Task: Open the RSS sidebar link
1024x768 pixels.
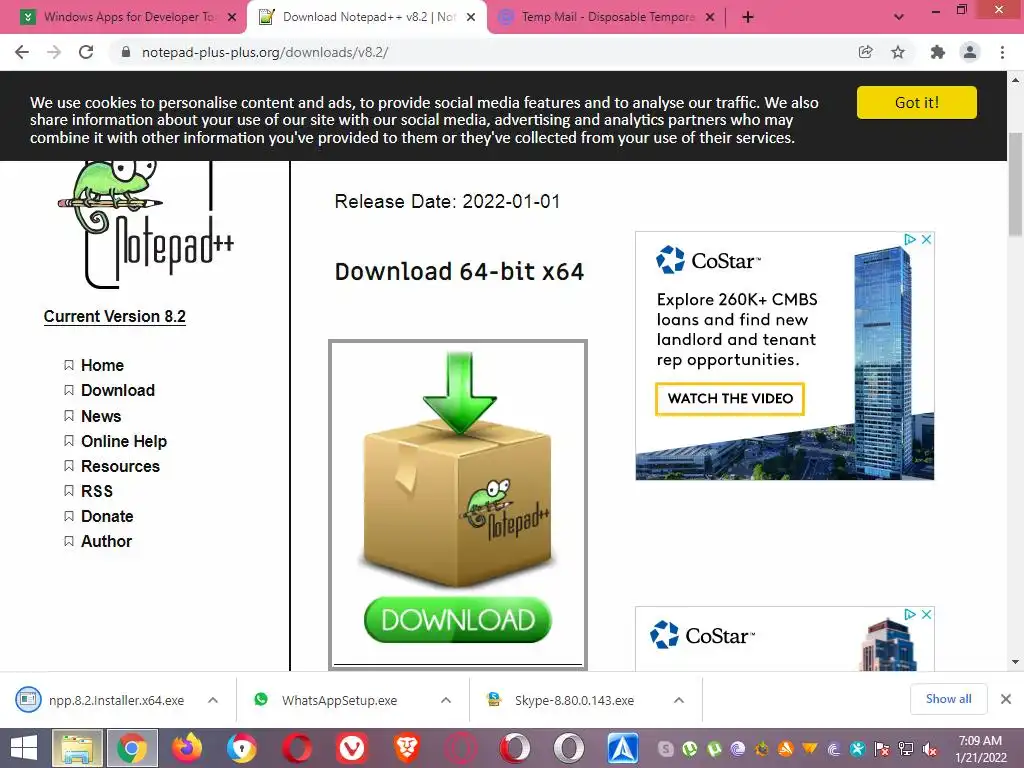Action: coord(97,491)
